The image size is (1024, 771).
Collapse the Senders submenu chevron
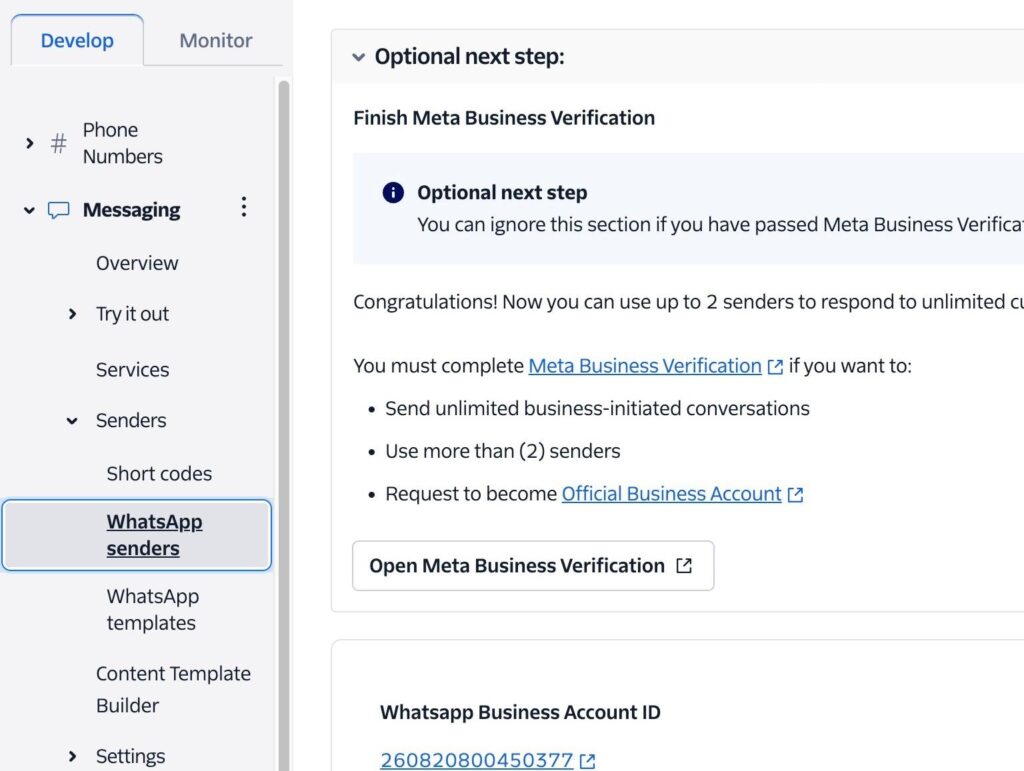click(72, 421)
